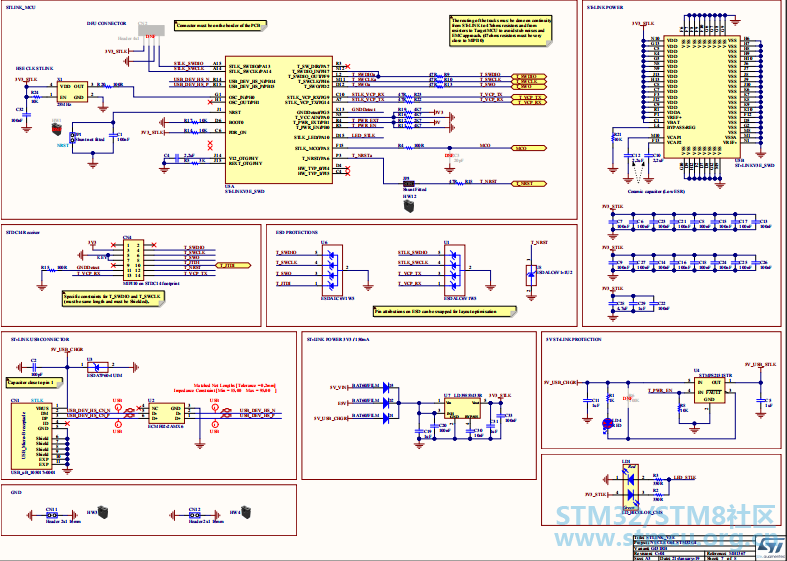
Task: Click the U3 ESD diode on 5V_USB_CHGR
Action: coord(98,367)
